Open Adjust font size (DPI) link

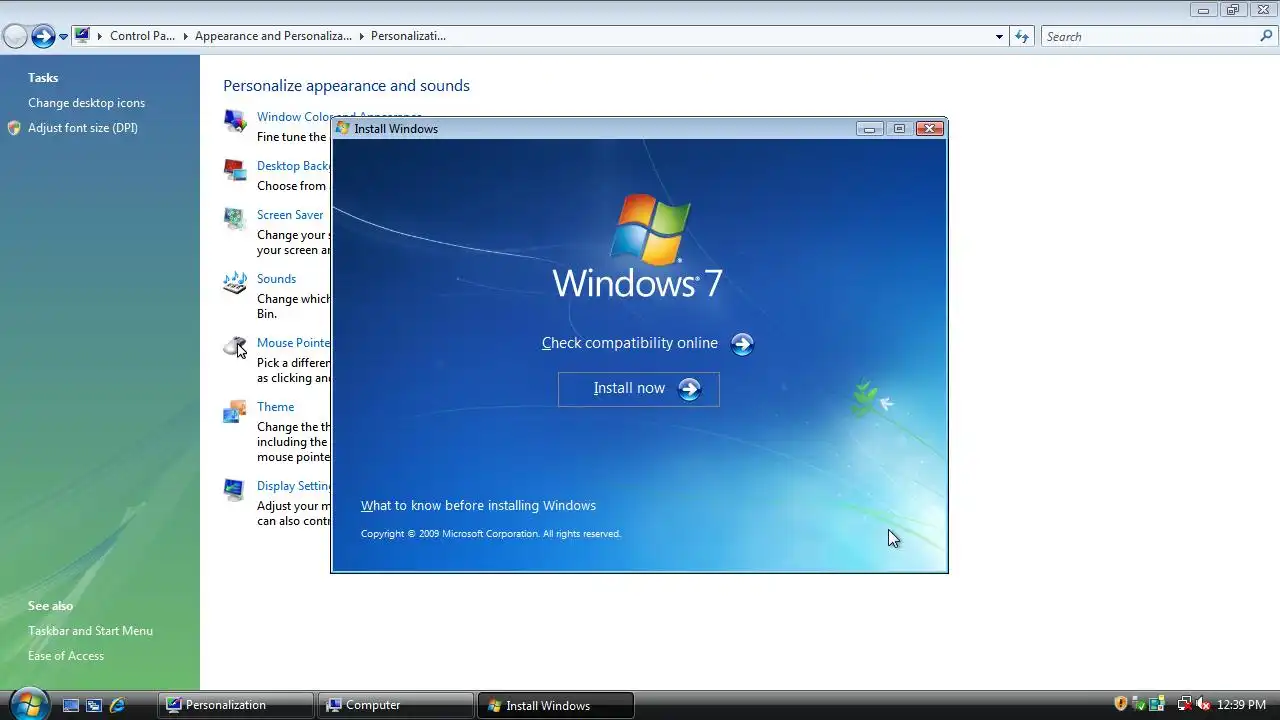[83, 128]
